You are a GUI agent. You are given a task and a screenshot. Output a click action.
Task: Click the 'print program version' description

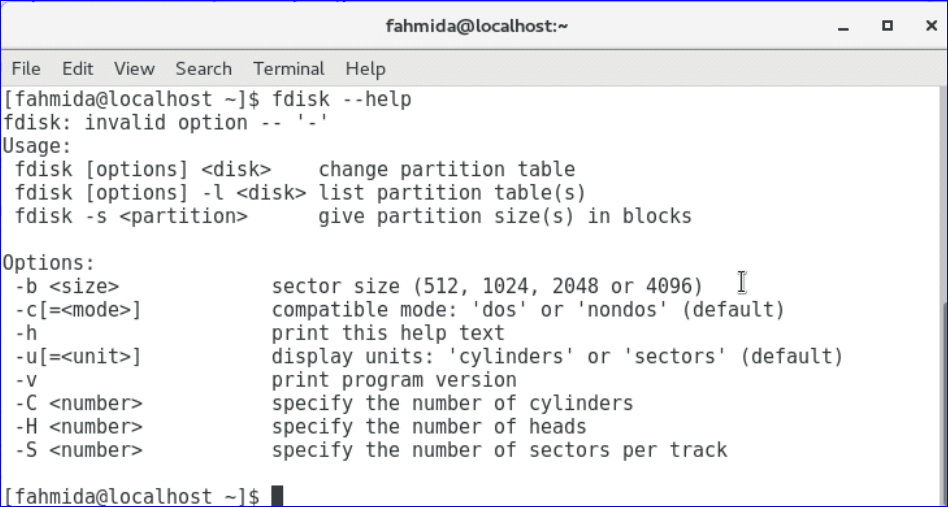[x=394, y=380]
